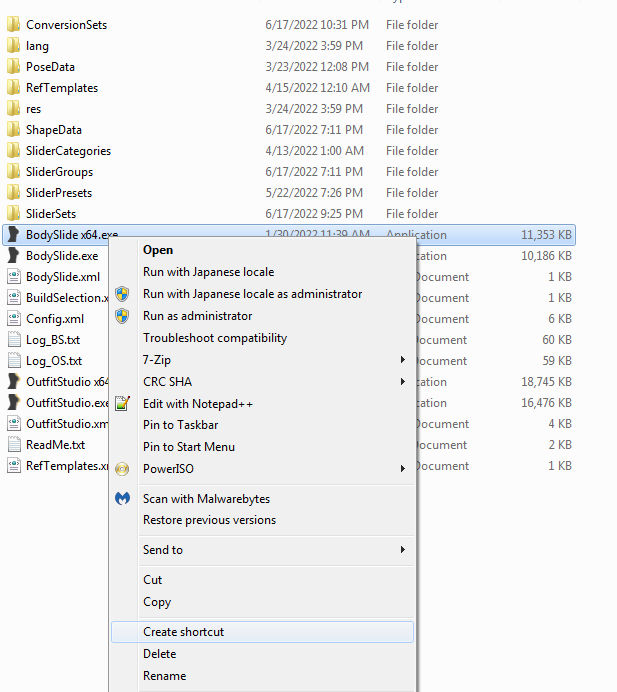Click the SliderPresets folder icon
The height and width of the screenshot is (692, 617).
(x=14, y=192)
